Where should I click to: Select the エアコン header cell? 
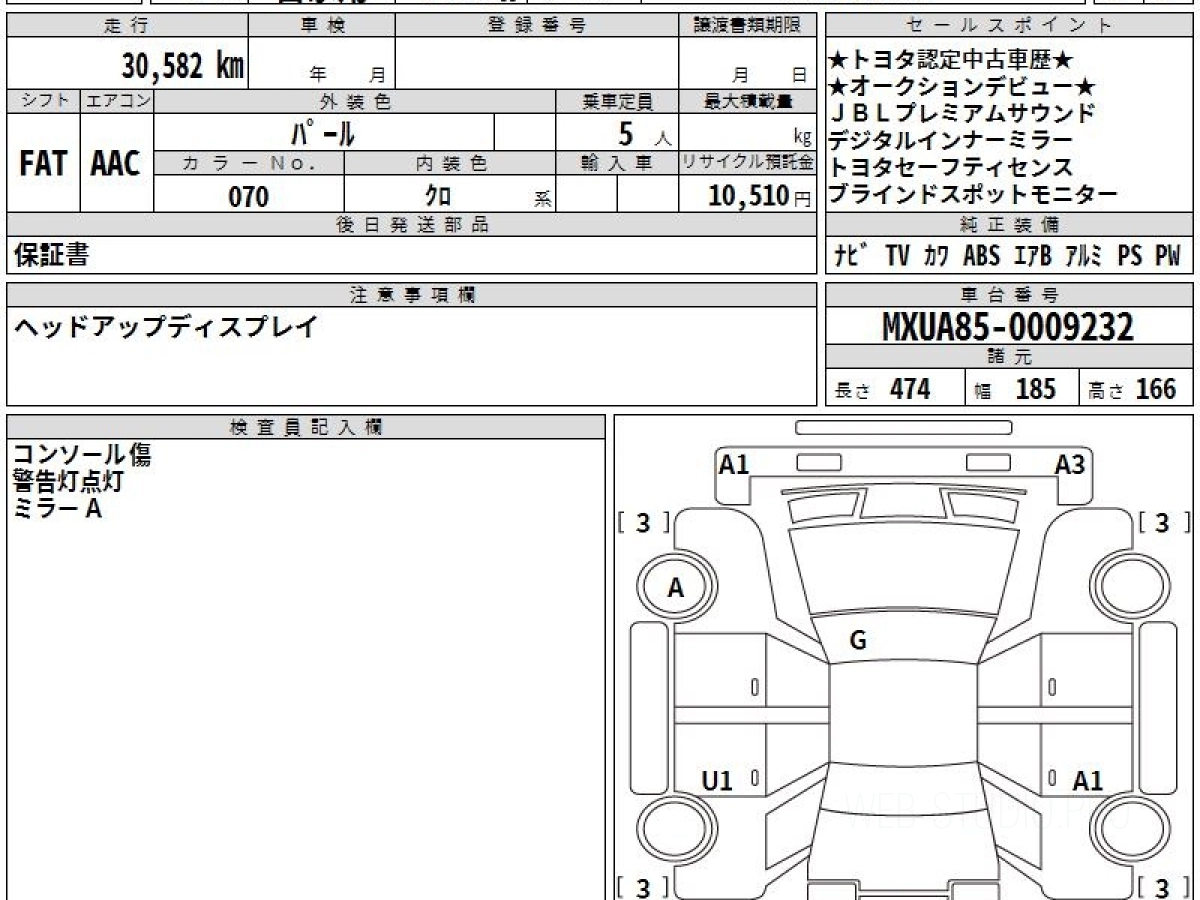[x=117, y=101]
